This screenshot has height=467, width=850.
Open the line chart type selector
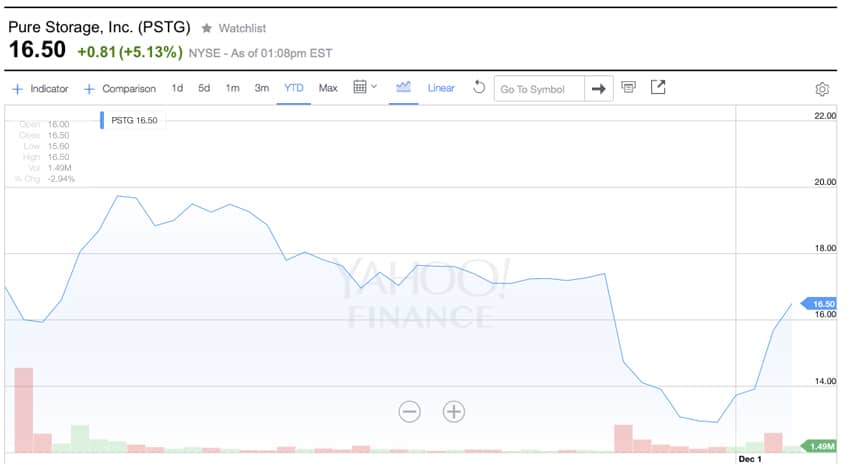coord(404,88)
